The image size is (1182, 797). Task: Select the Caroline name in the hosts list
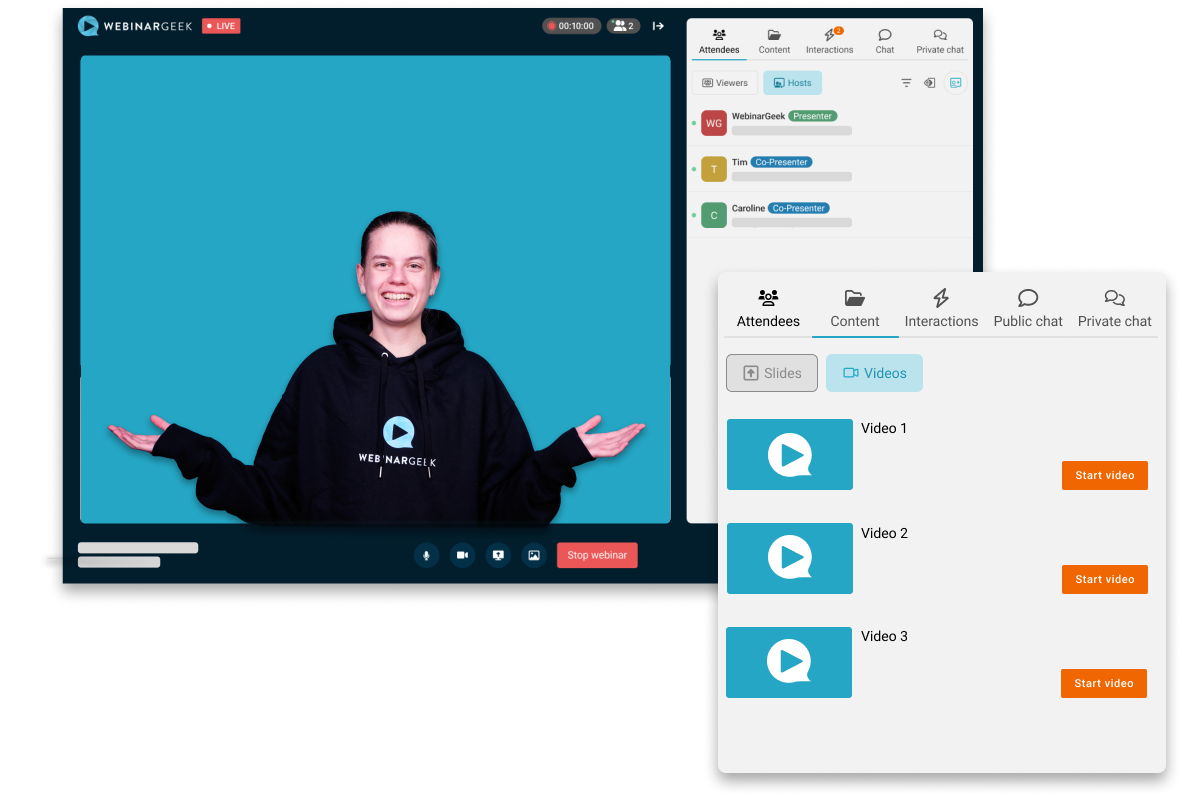pos(748,208)
